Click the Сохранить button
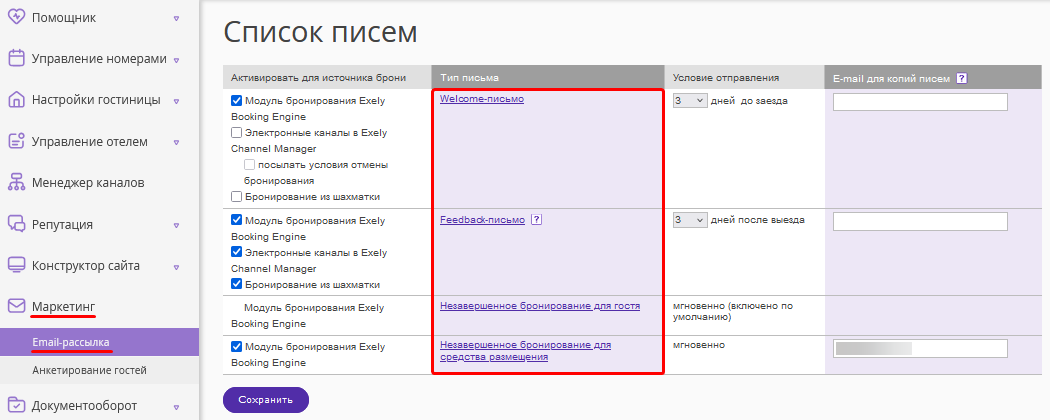Image resolution: width=1050 pixels, height=420 pixels. coord(266,400)
